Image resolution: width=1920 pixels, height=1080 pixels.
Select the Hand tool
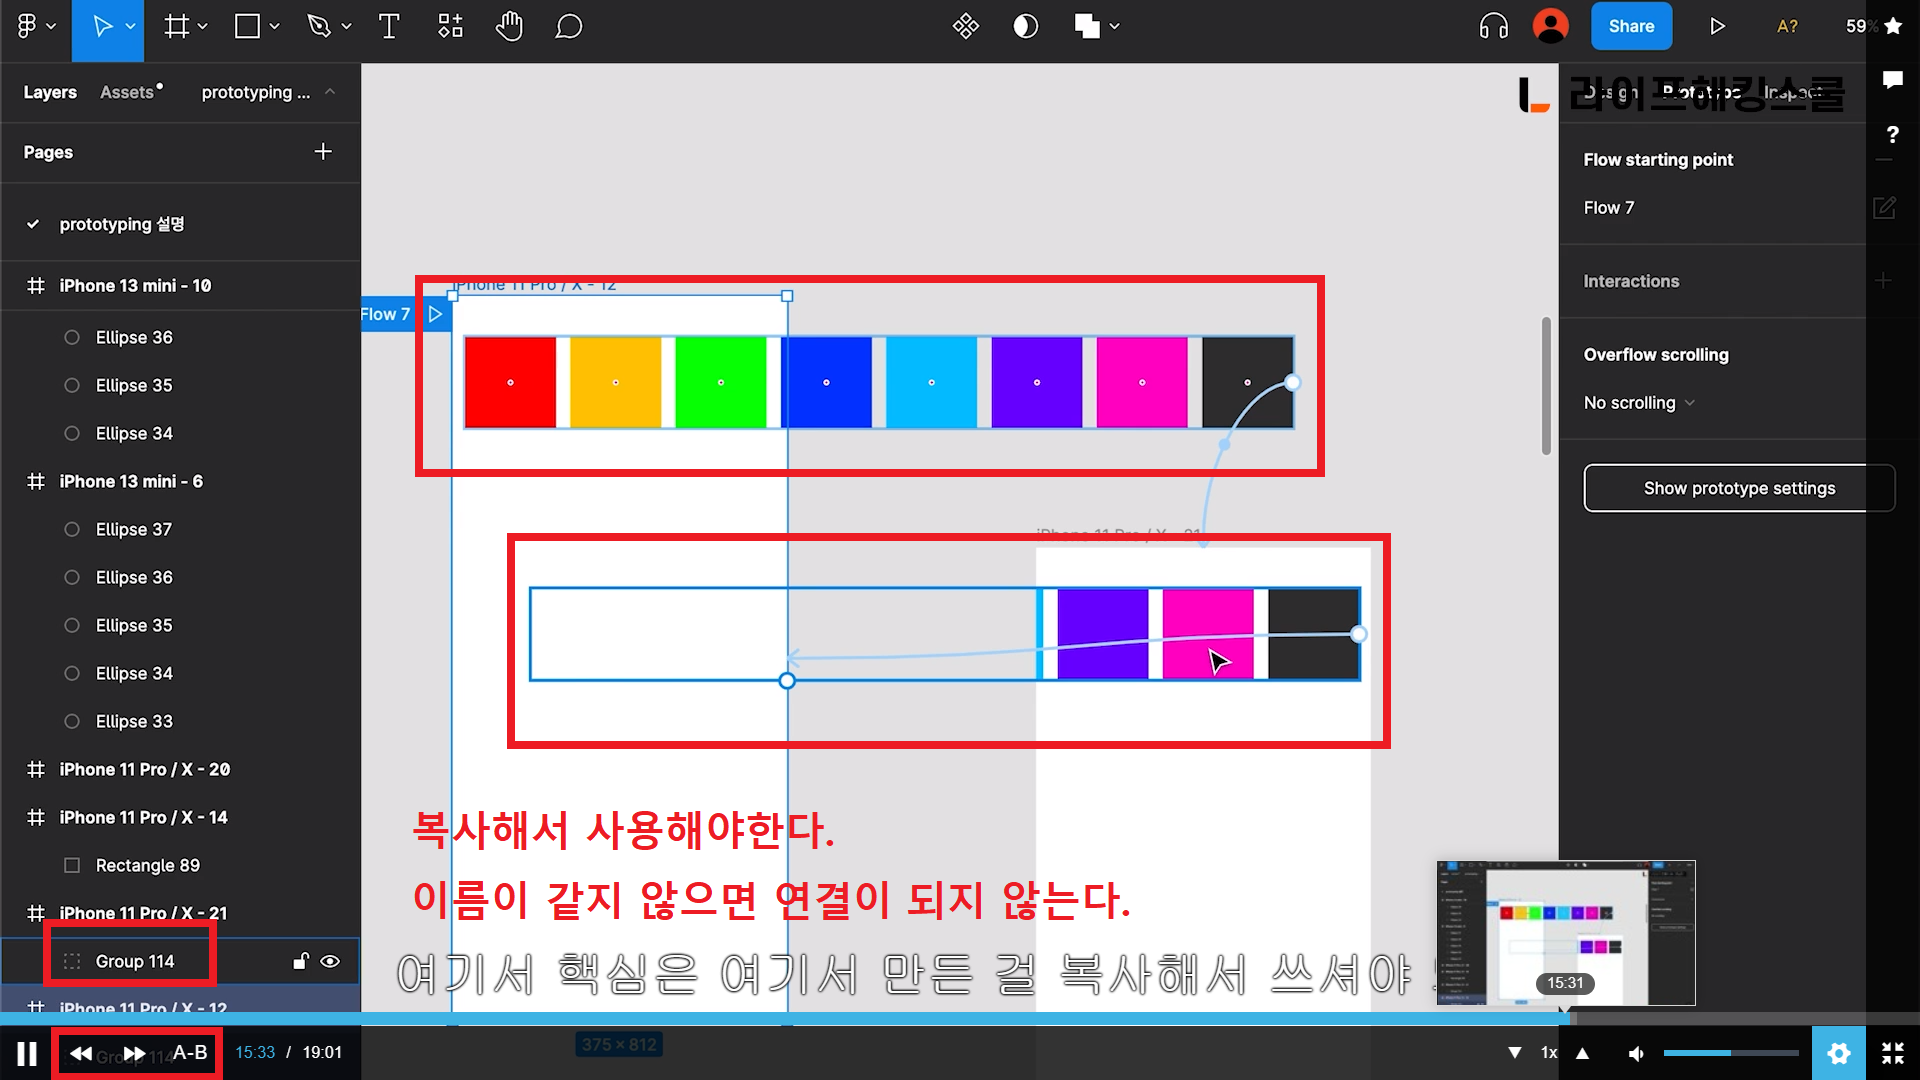[x=509, y=27]
